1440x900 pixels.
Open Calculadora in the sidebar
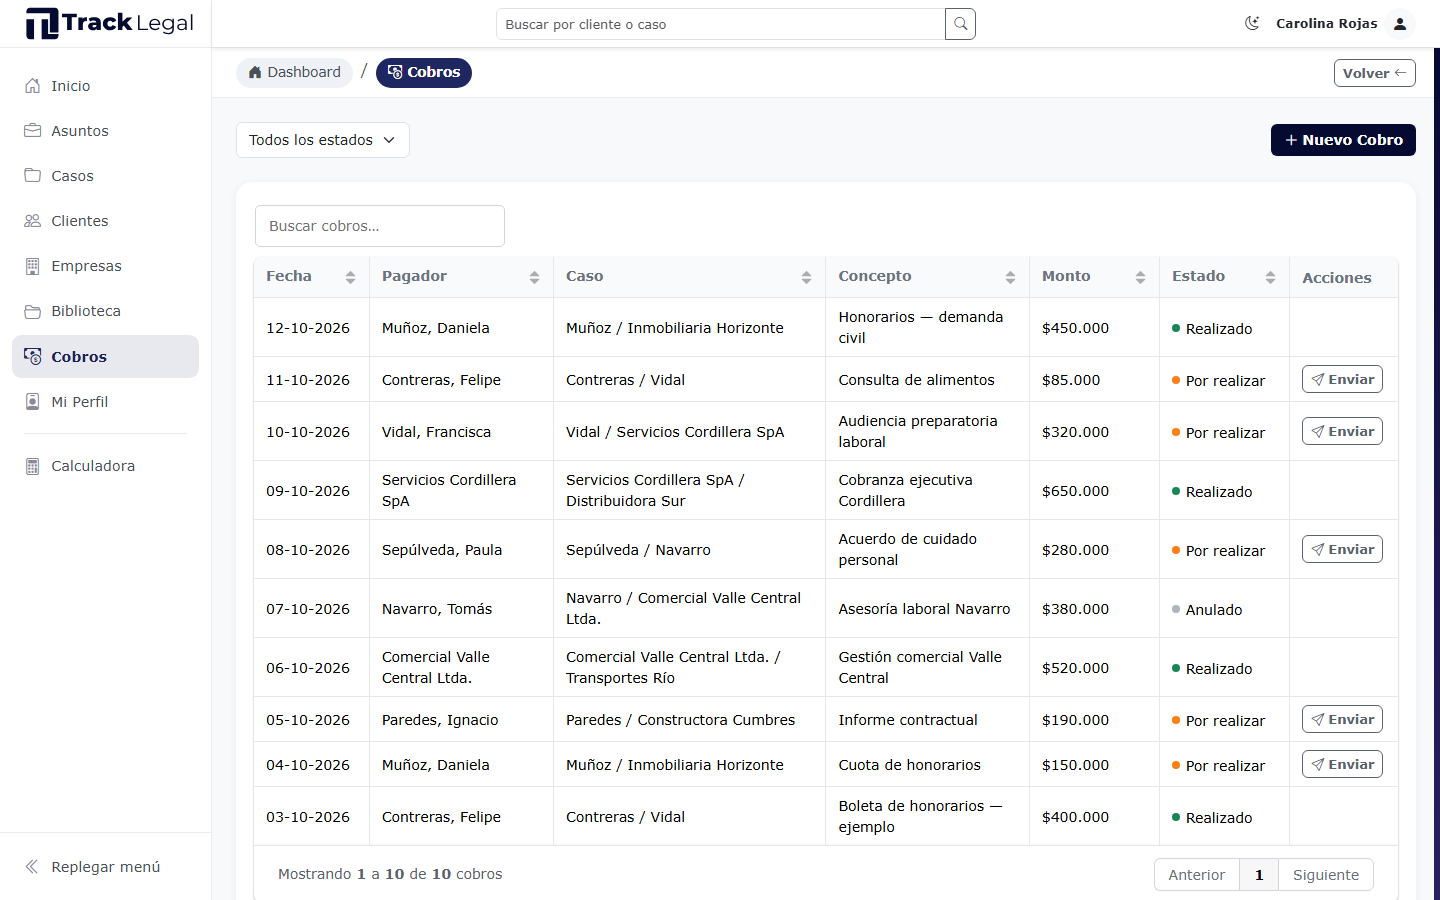[x=105, y=466]
